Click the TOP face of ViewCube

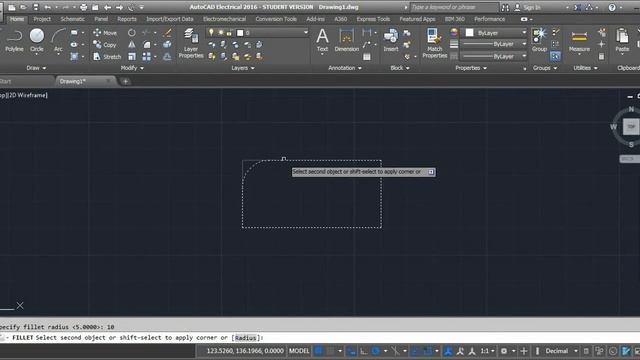coord(631,127)
